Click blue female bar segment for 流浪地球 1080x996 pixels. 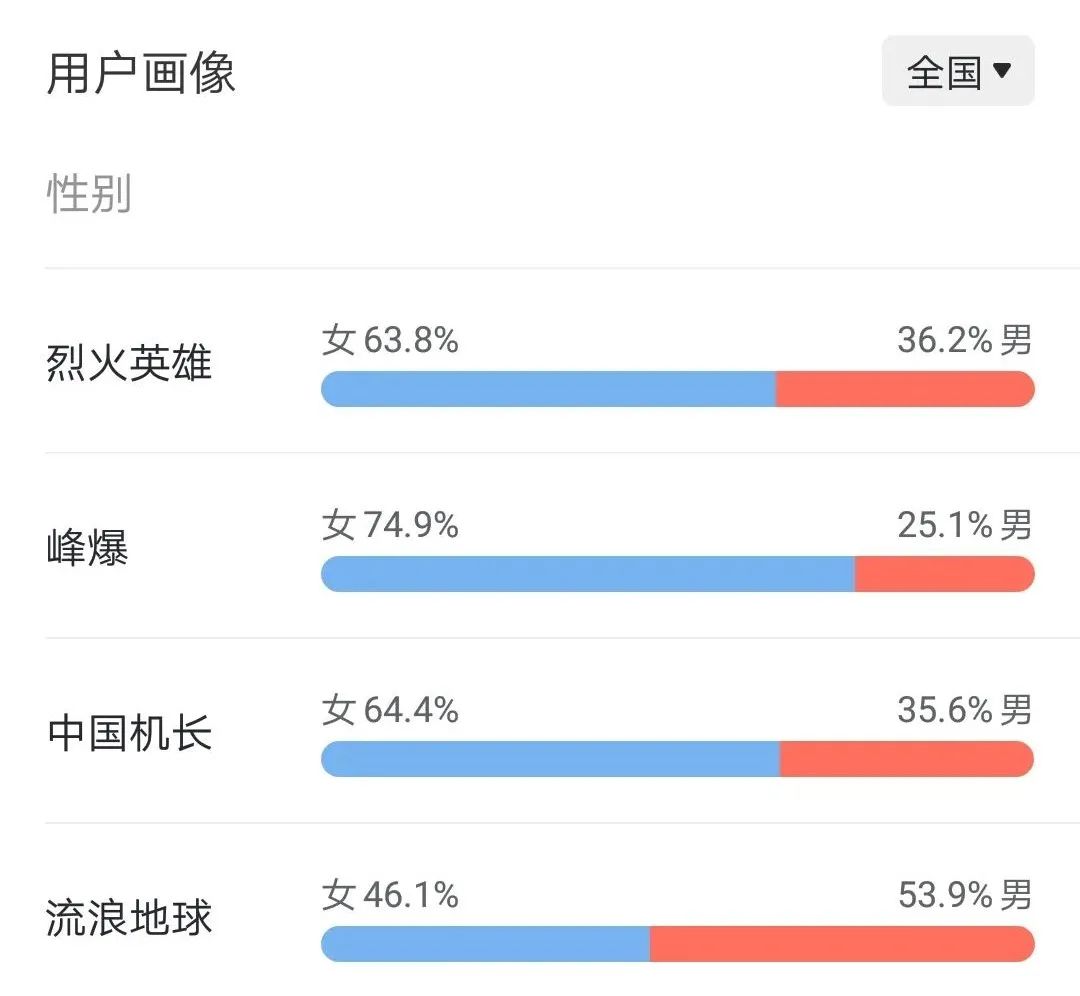coord(485,944)
